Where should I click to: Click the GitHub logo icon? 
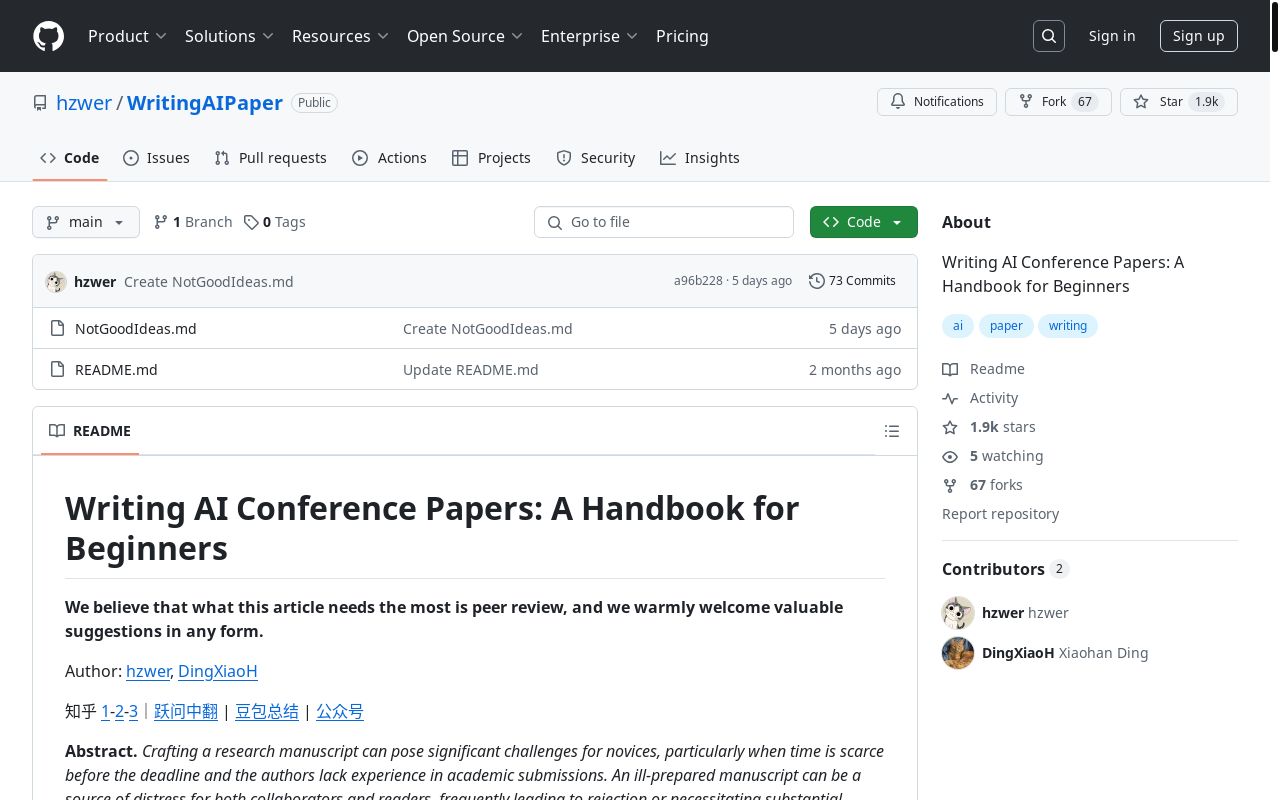(x=48, y=36)
